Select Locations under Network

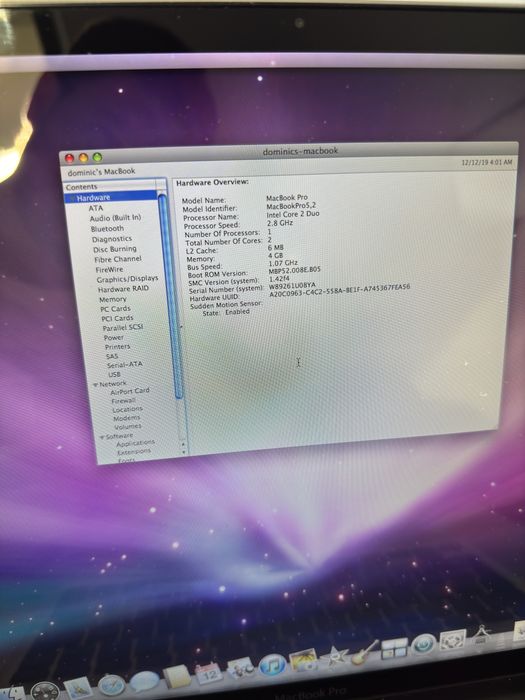[127, 409]
